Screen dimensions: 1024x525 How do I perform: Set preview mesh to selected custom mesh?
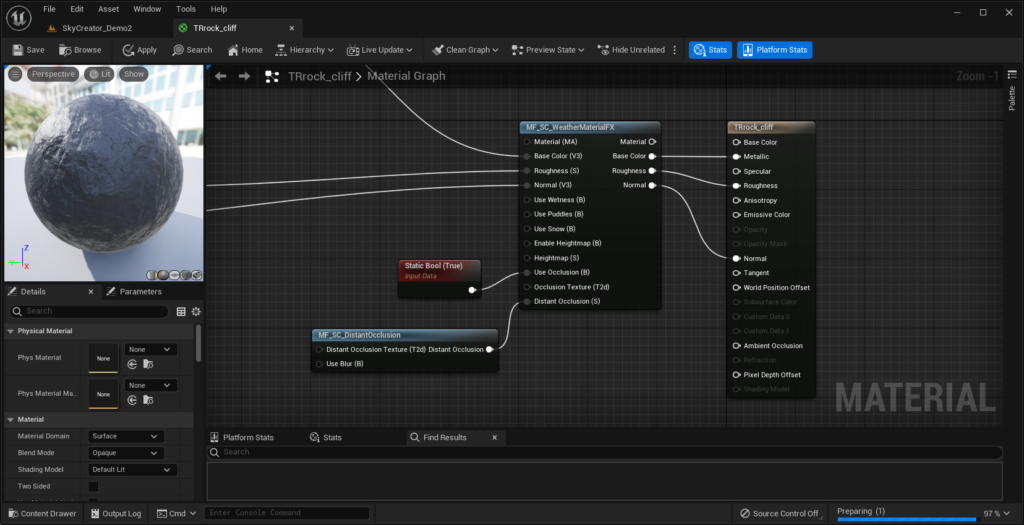[197, 275]
